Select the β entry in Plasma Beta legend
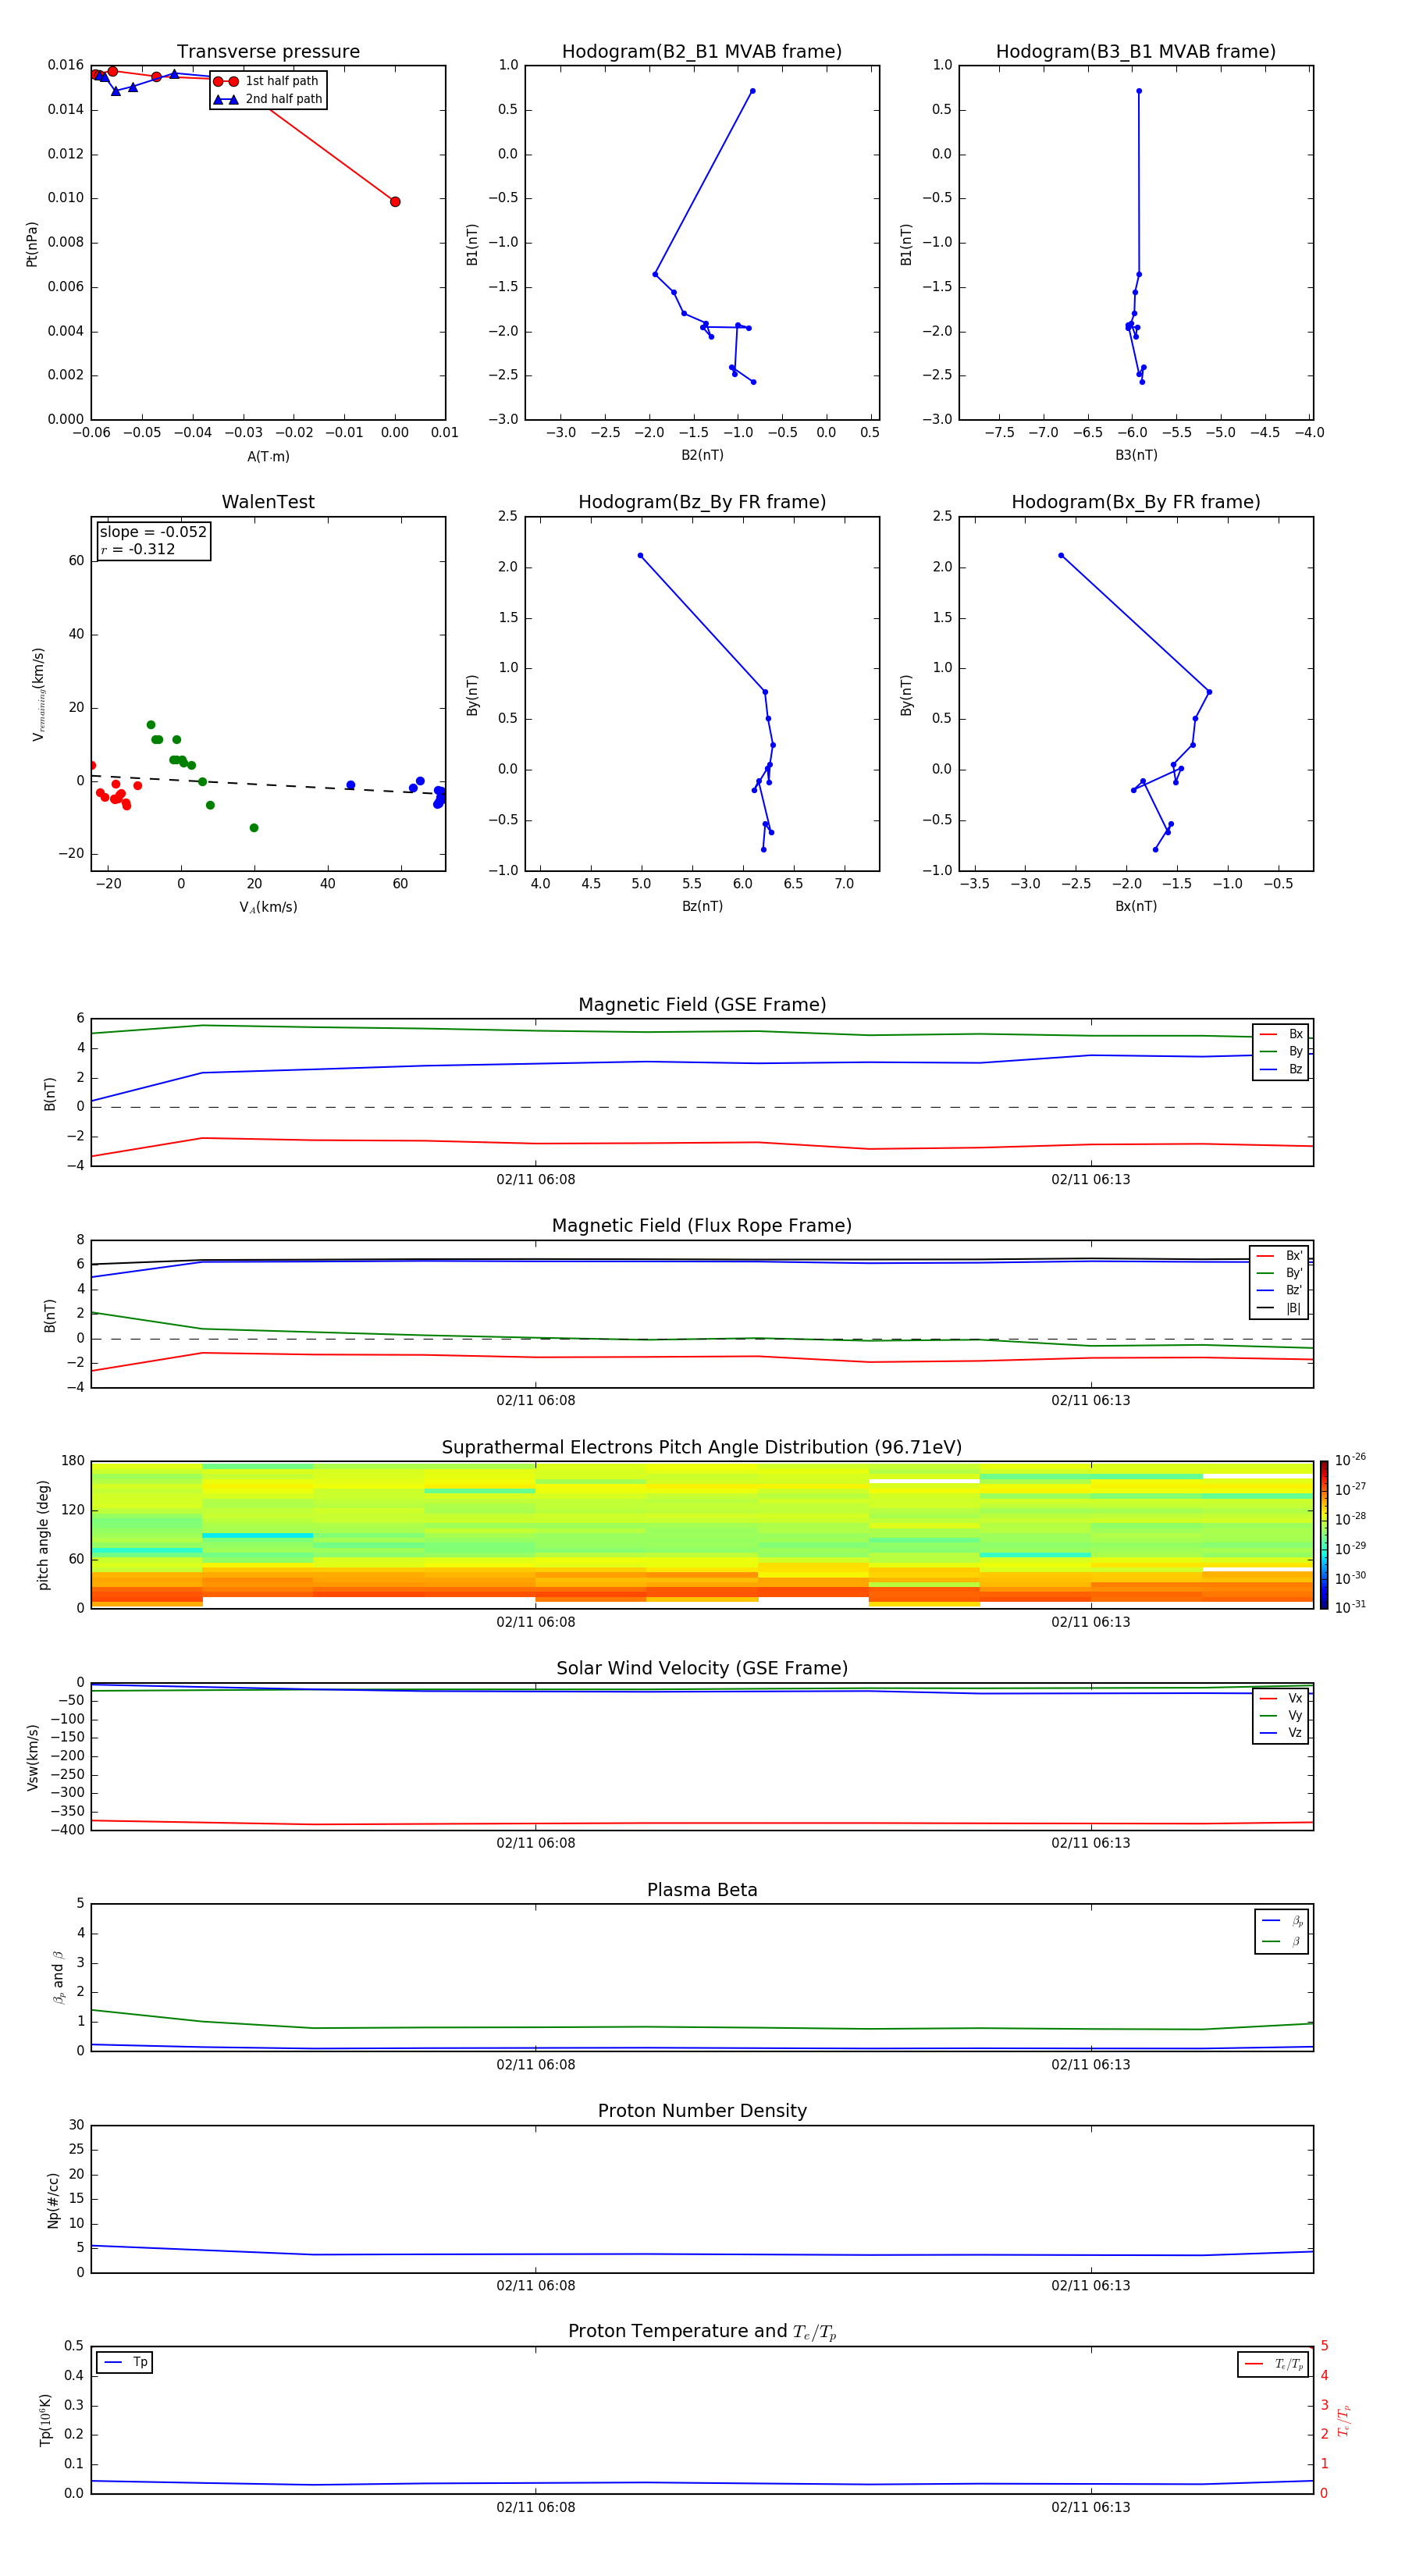The width and height of the screenshot is (1405, 2576). point(1282,1941)
